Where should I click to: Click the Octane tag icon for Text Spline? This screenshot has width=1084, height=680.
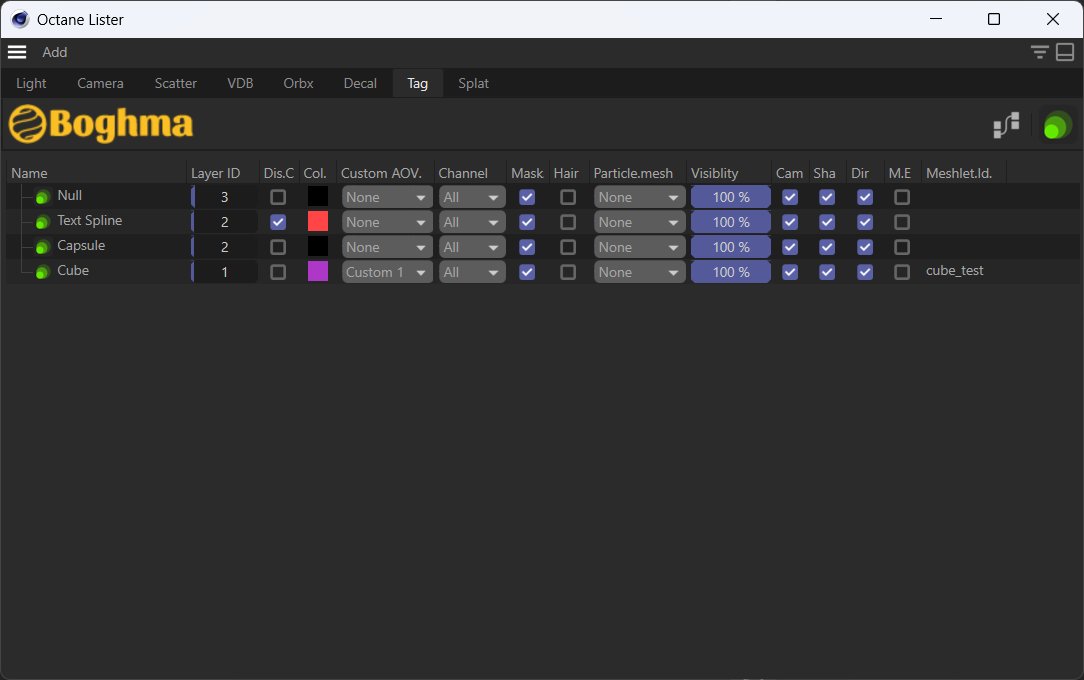pos(42,222)
